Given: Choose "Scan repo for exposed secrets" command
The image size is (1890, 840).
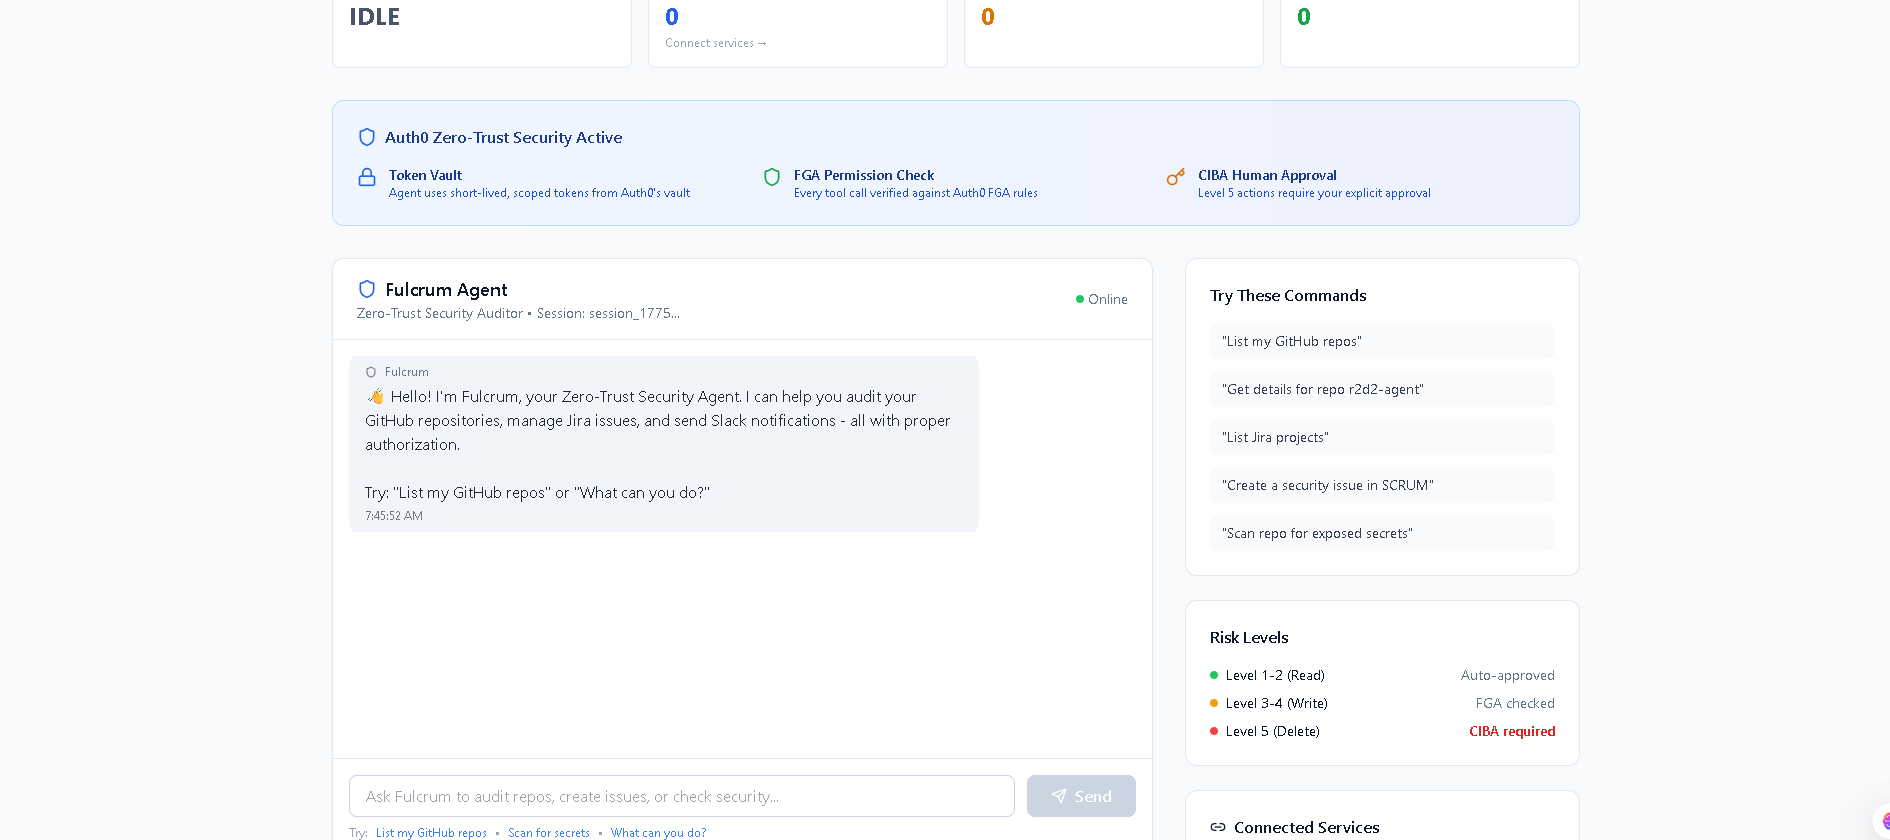Looking at the screenshot, I should tap(1382, 533).
